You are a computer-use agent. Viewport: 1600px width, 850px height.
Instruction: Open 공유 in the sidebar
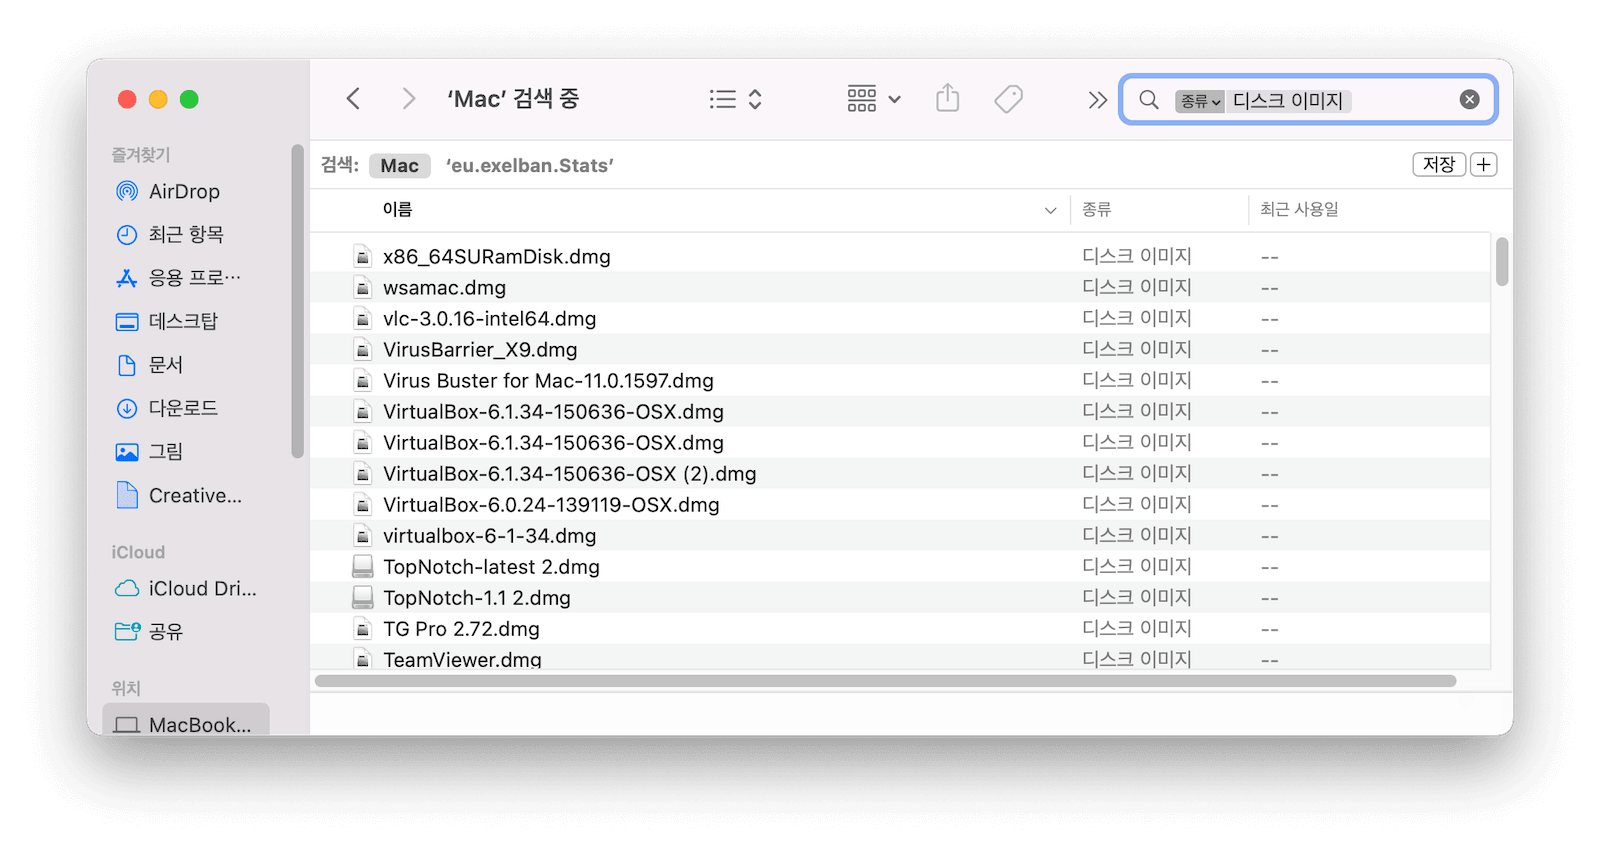[x=165, y=632]
